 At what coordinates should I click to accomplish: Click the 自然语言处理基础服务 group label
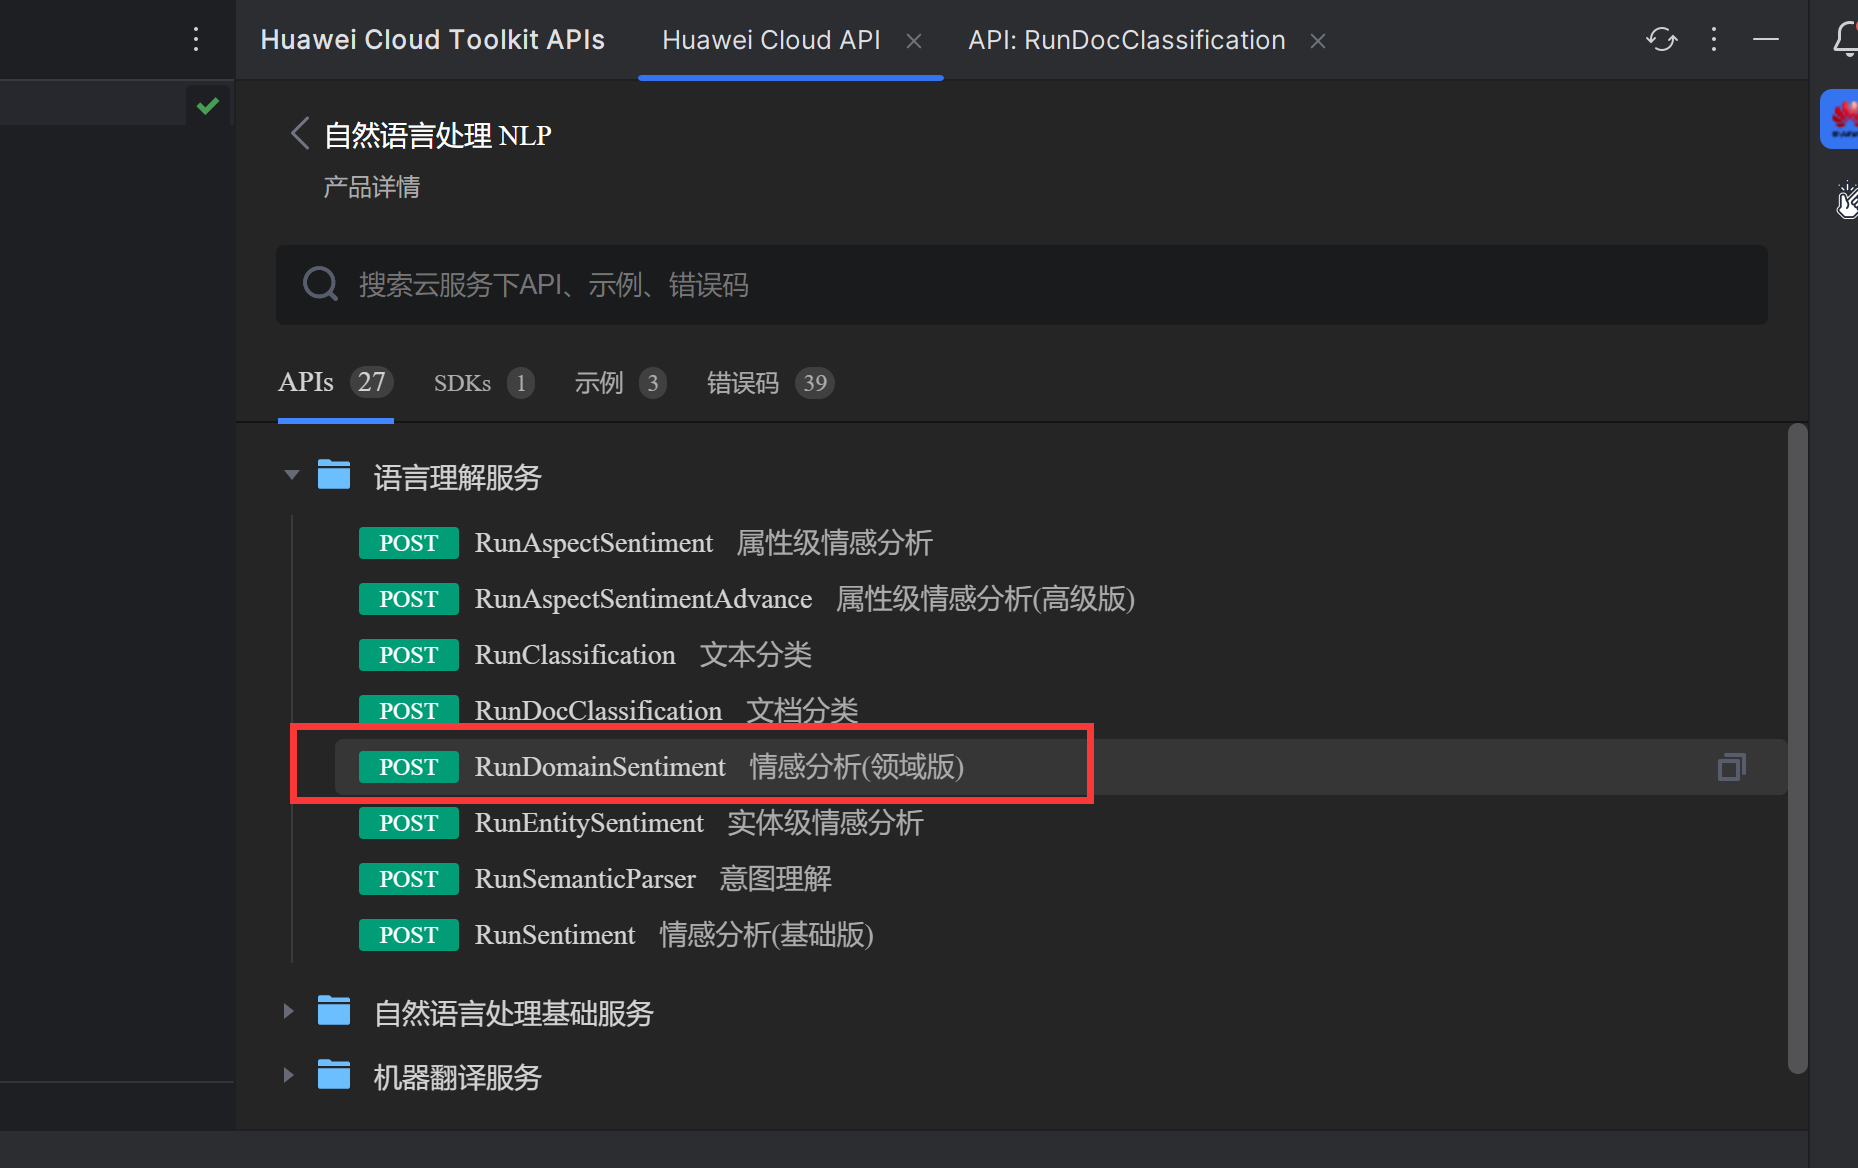pos(514,1013)
